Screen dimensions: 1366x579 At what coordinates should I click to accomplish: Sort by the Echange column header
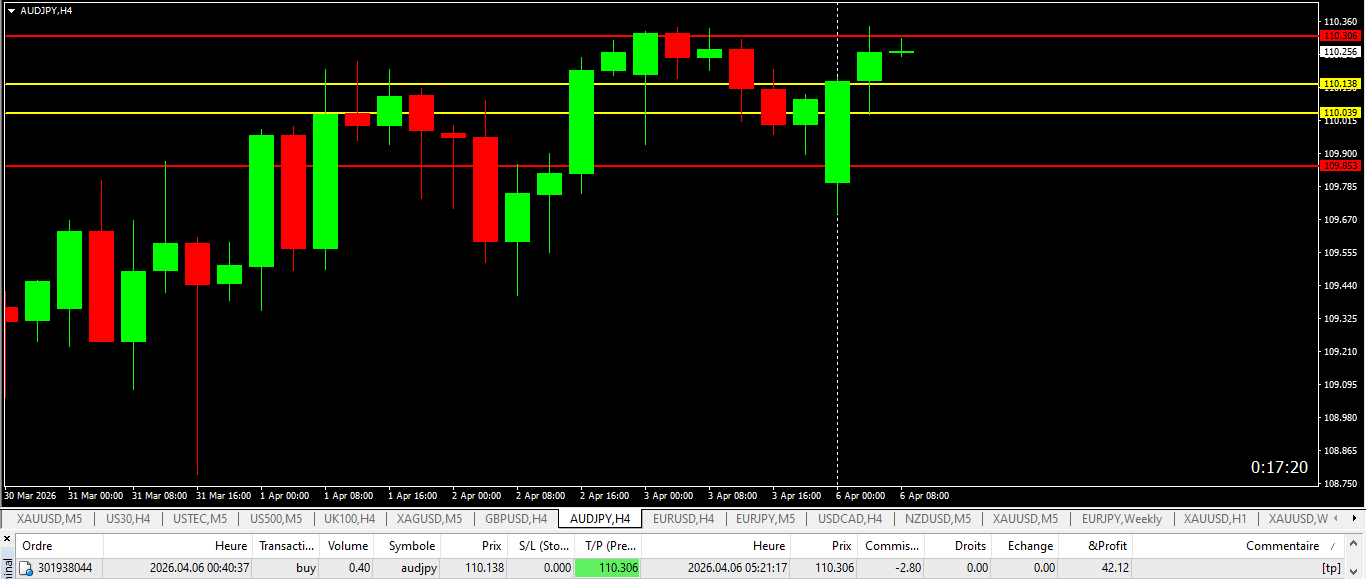point(1027,546)
